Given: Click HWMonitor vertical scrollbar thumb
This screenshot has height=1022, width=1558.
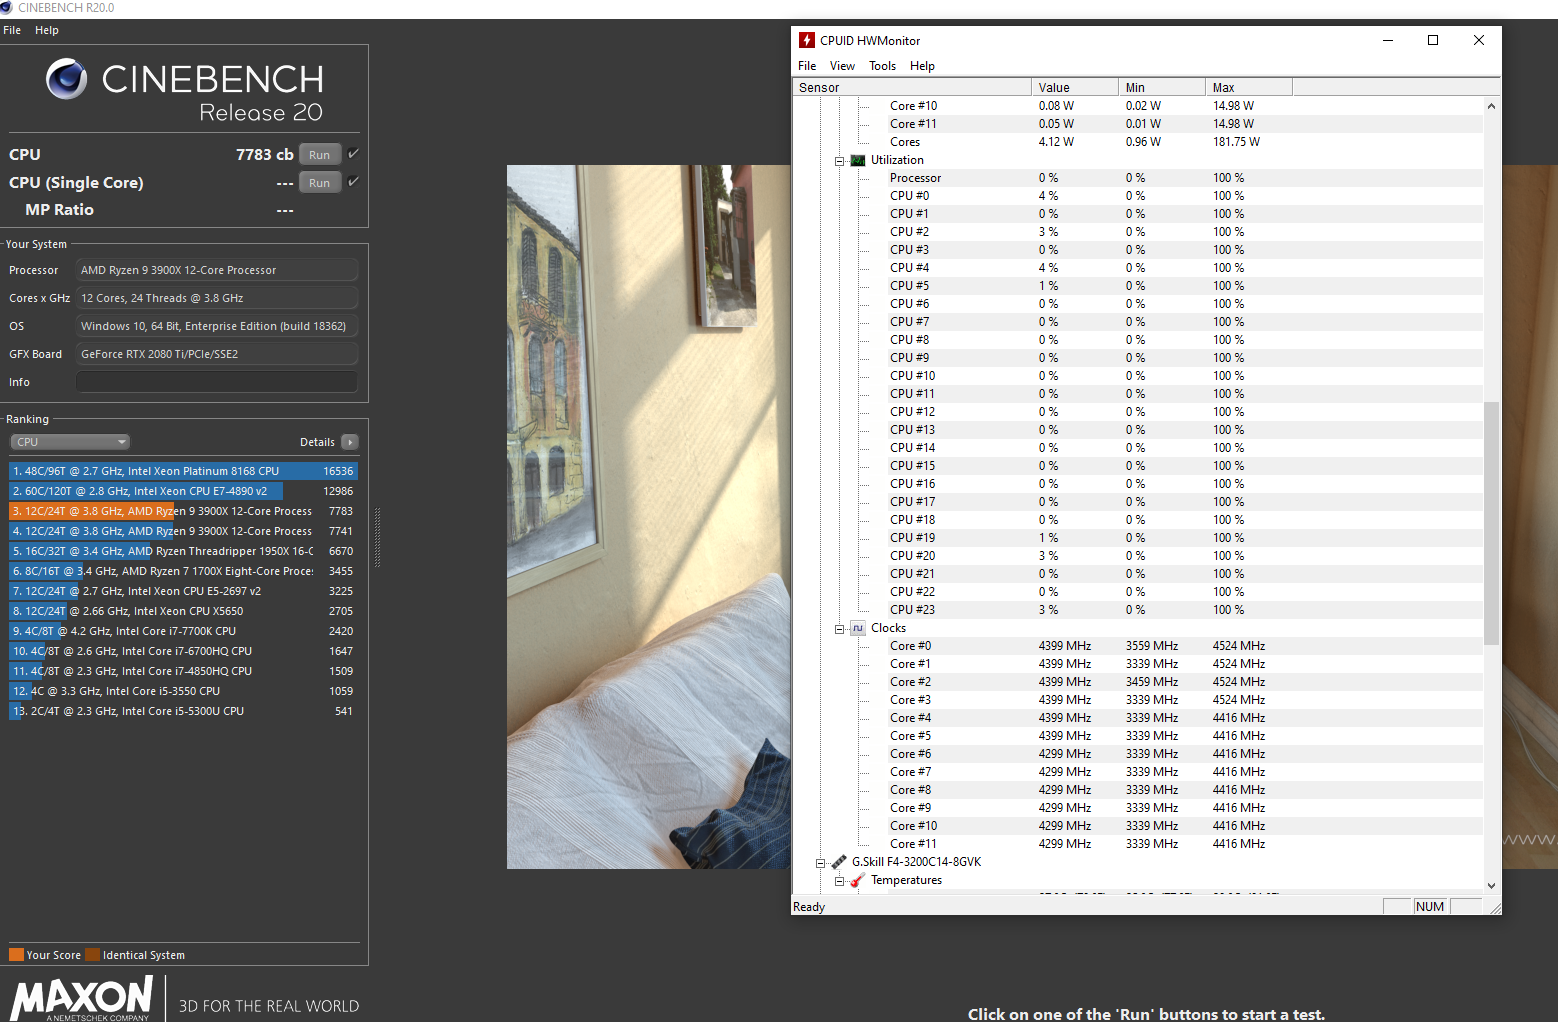Looking at the screenshot, I should 1491,523.
